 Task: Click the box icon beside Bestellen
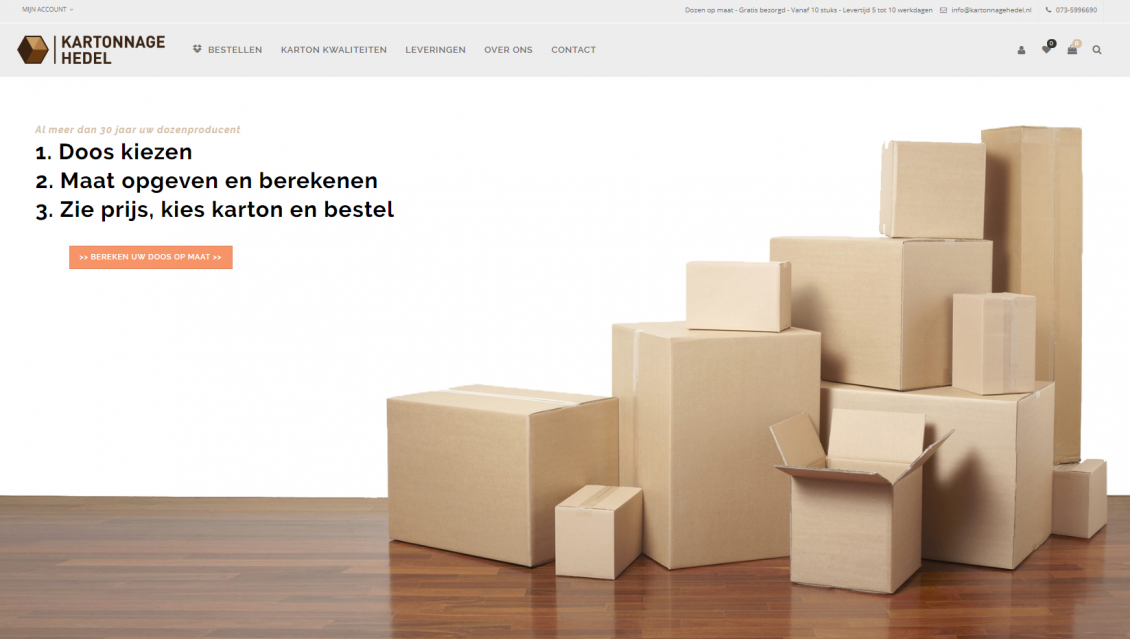[197, 49]
